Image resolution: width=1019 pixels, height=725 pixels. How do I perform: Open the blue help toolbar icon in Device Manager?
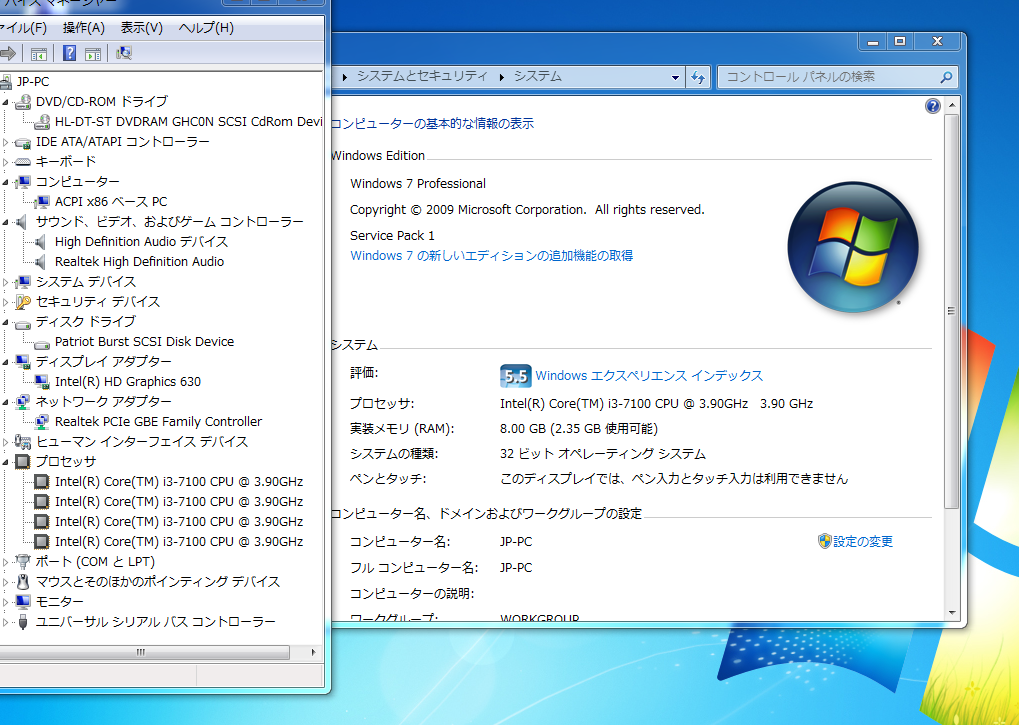coord(70,53)
